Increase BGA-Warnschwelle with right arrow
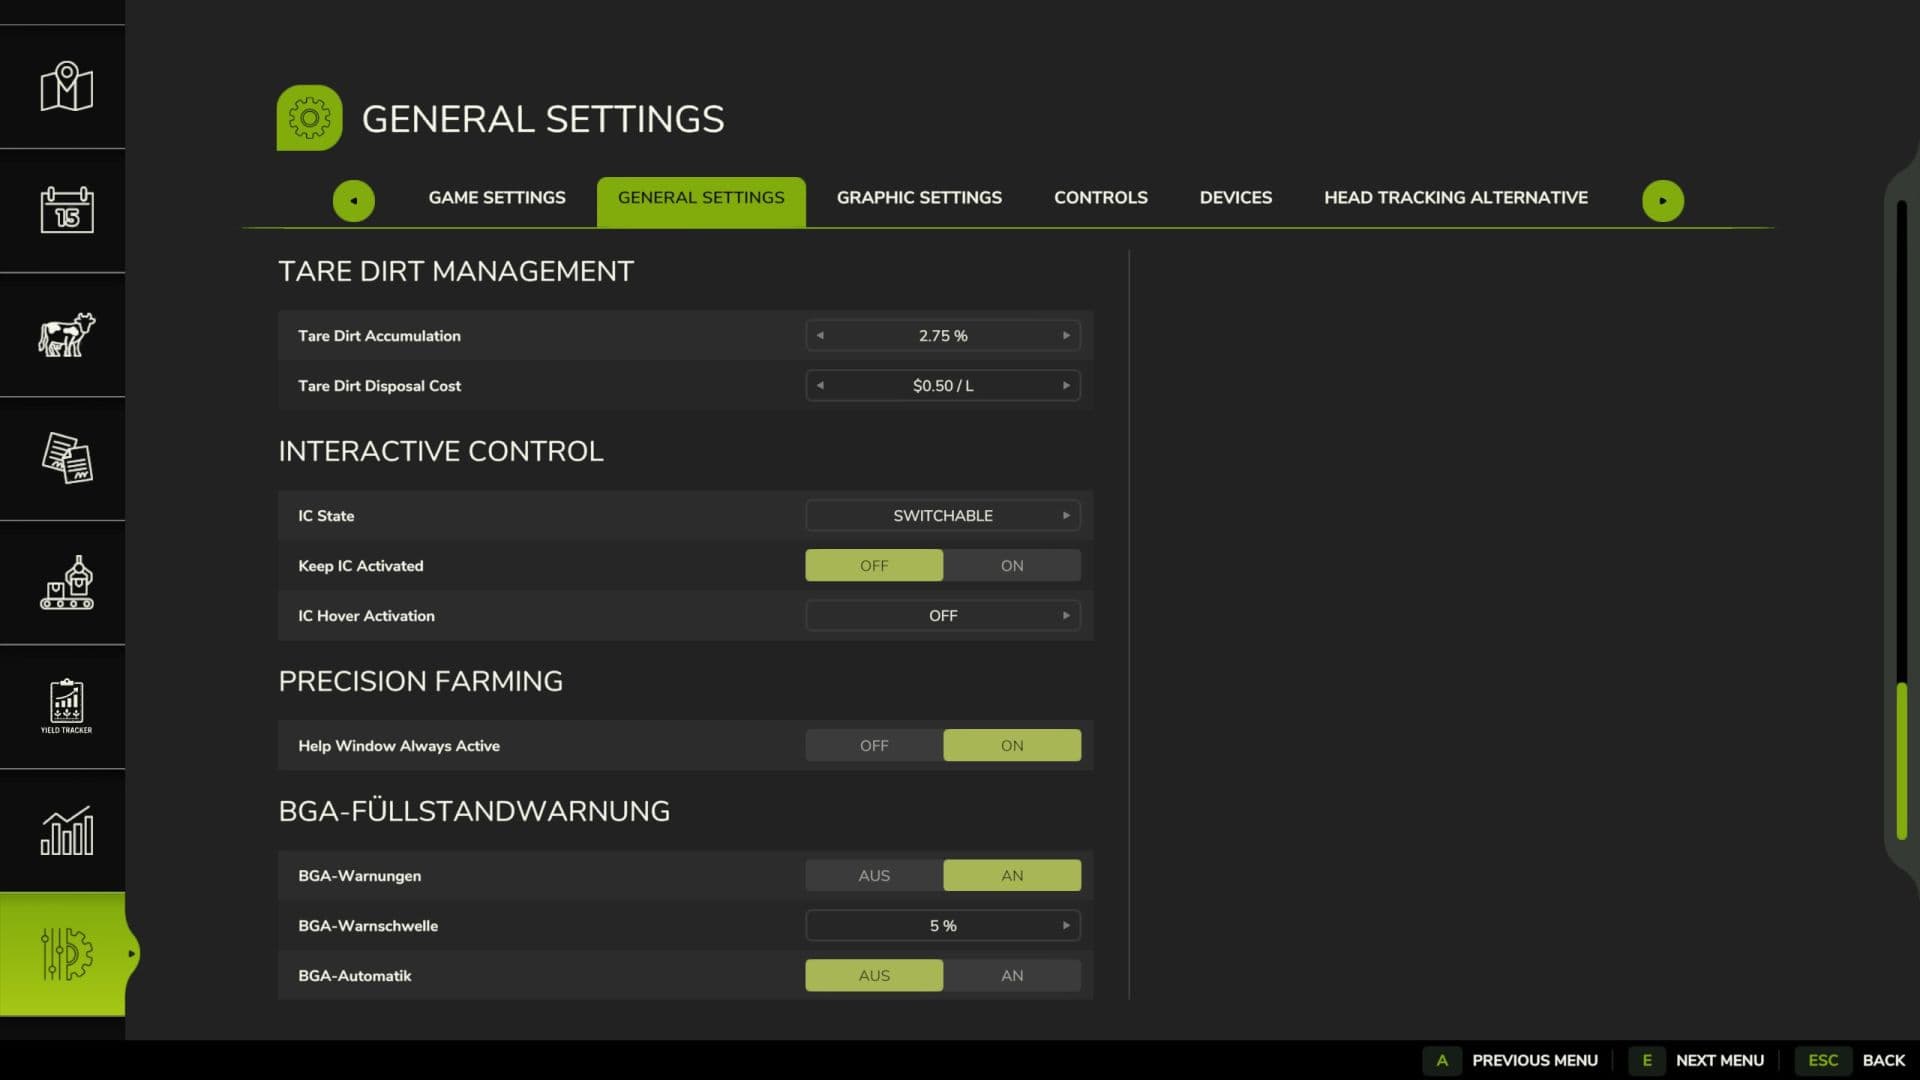Image resolution: width=1920 pixels, height=1080 pixels. pos(1066,926)
